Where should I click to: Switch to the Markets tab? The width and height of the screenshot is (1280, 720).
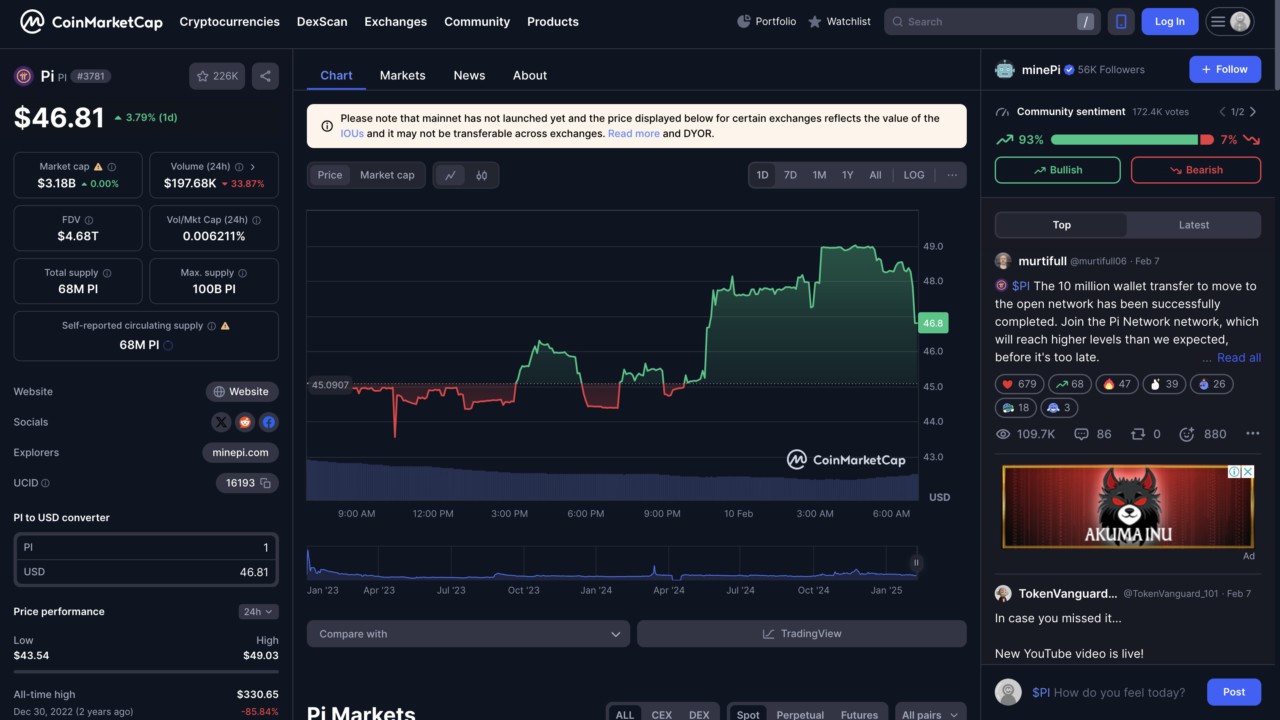pos(402,75)
